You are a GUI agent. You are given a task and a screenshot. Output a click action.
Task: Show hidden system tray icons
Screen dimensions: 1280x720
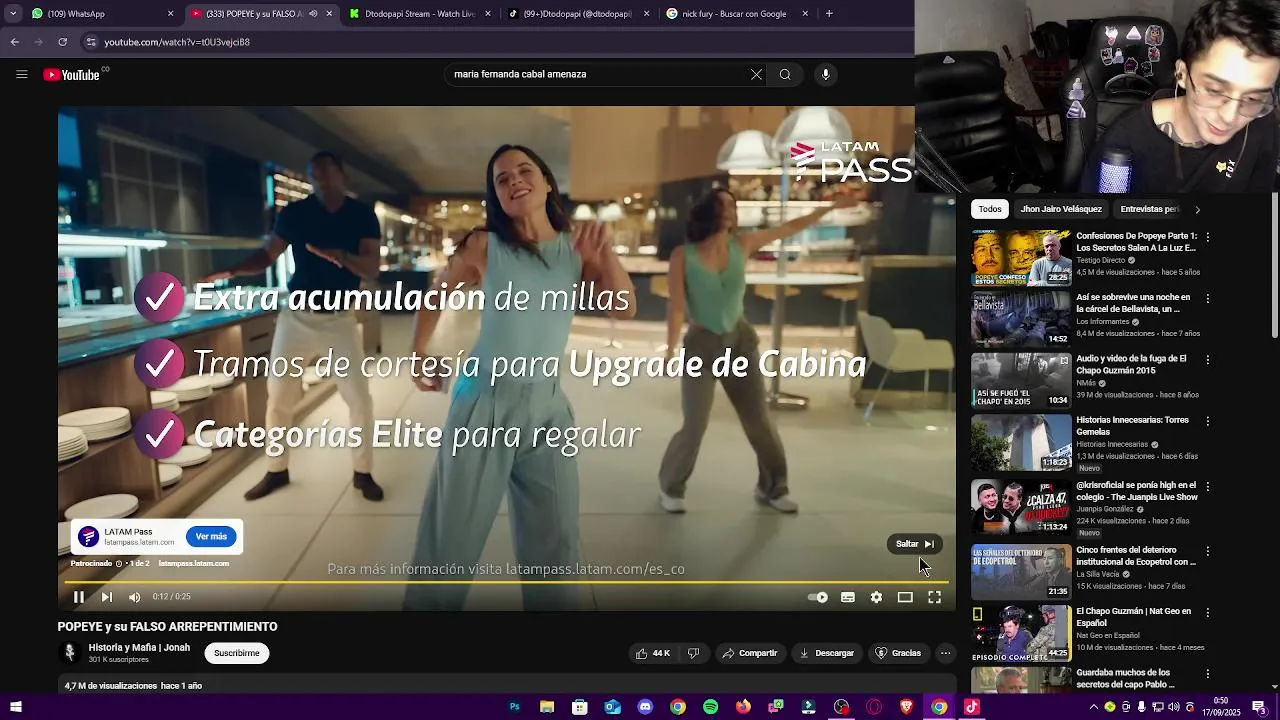(1093, 707)
